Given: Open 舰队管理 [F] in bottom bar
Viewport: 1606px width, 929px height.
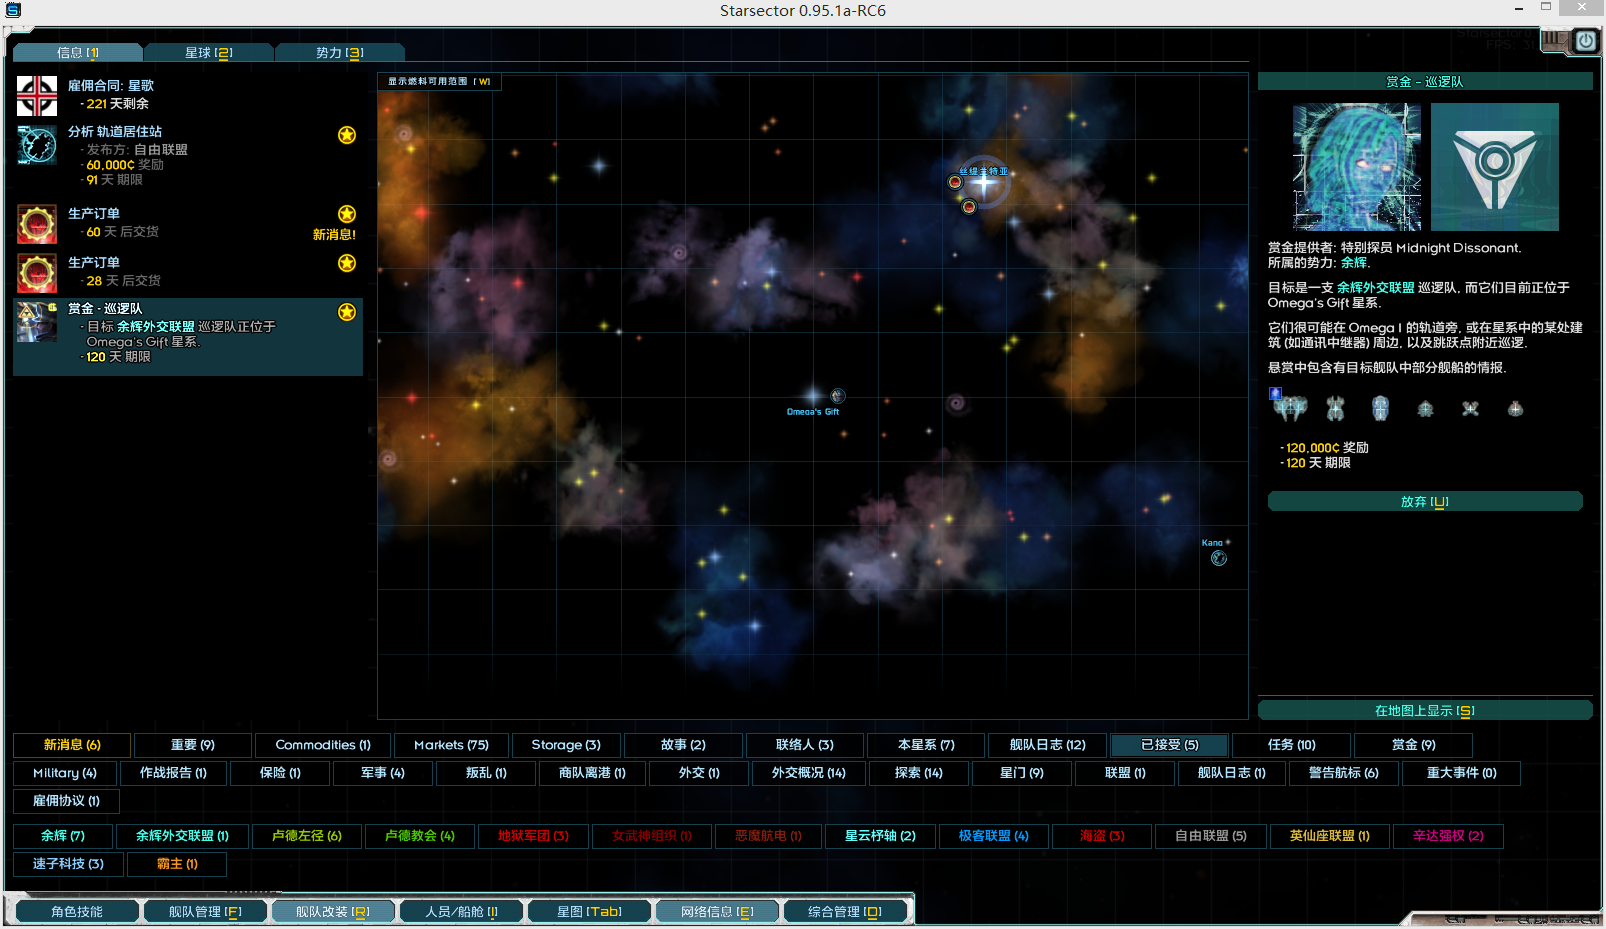Looking at the screenshot, I should (205, 912).
